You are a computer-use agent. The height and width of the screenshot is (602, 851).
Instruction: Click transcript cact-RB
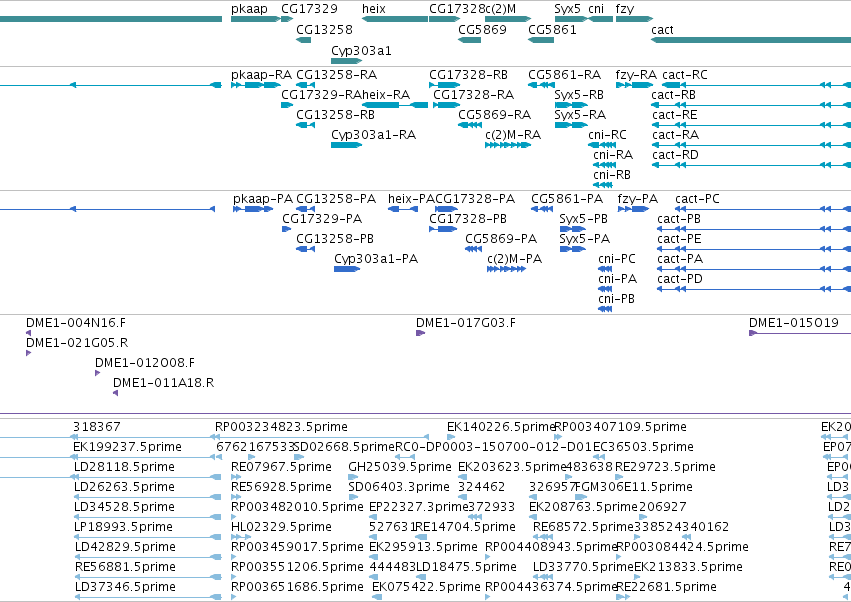coord(751,105)
